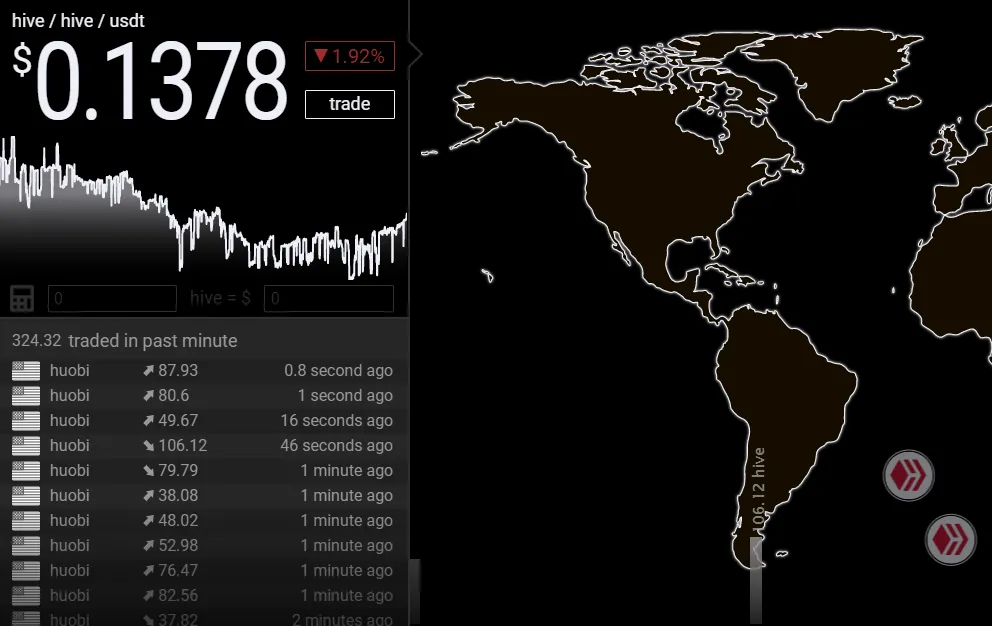Viewport: 992px width, 626px height.
Task: Click the 106.12 hive label on map
Action: (759, 491)
